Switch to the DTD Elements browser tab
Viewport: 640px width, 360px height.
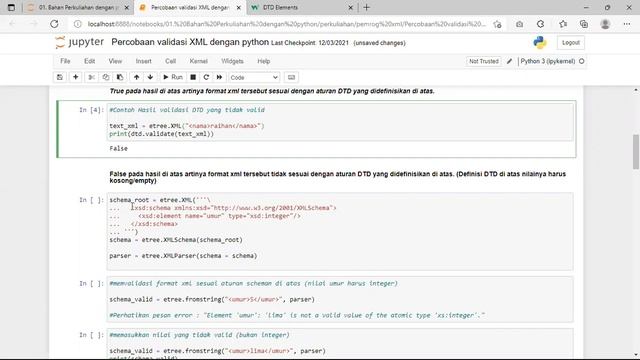click(302, 7)
